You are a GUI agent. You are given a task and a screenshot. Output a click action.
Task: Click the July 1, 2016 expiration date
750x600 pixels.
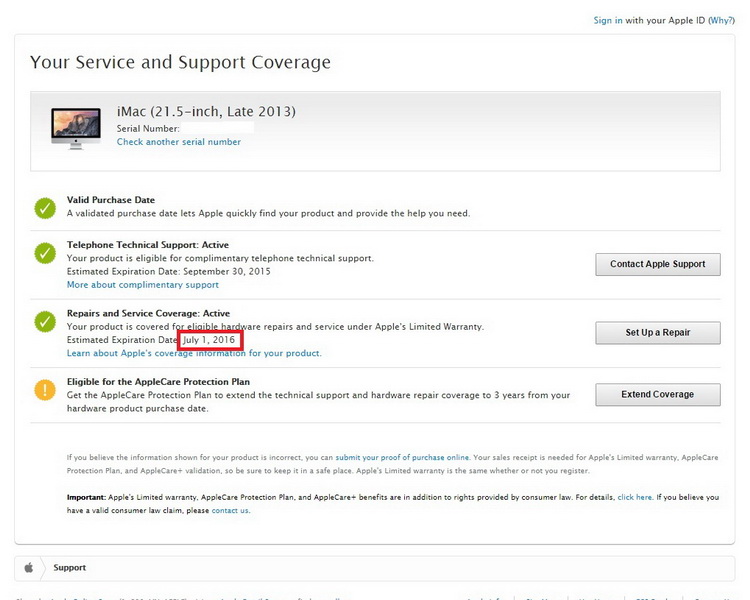pyautogui.click(x=209, y=340)
